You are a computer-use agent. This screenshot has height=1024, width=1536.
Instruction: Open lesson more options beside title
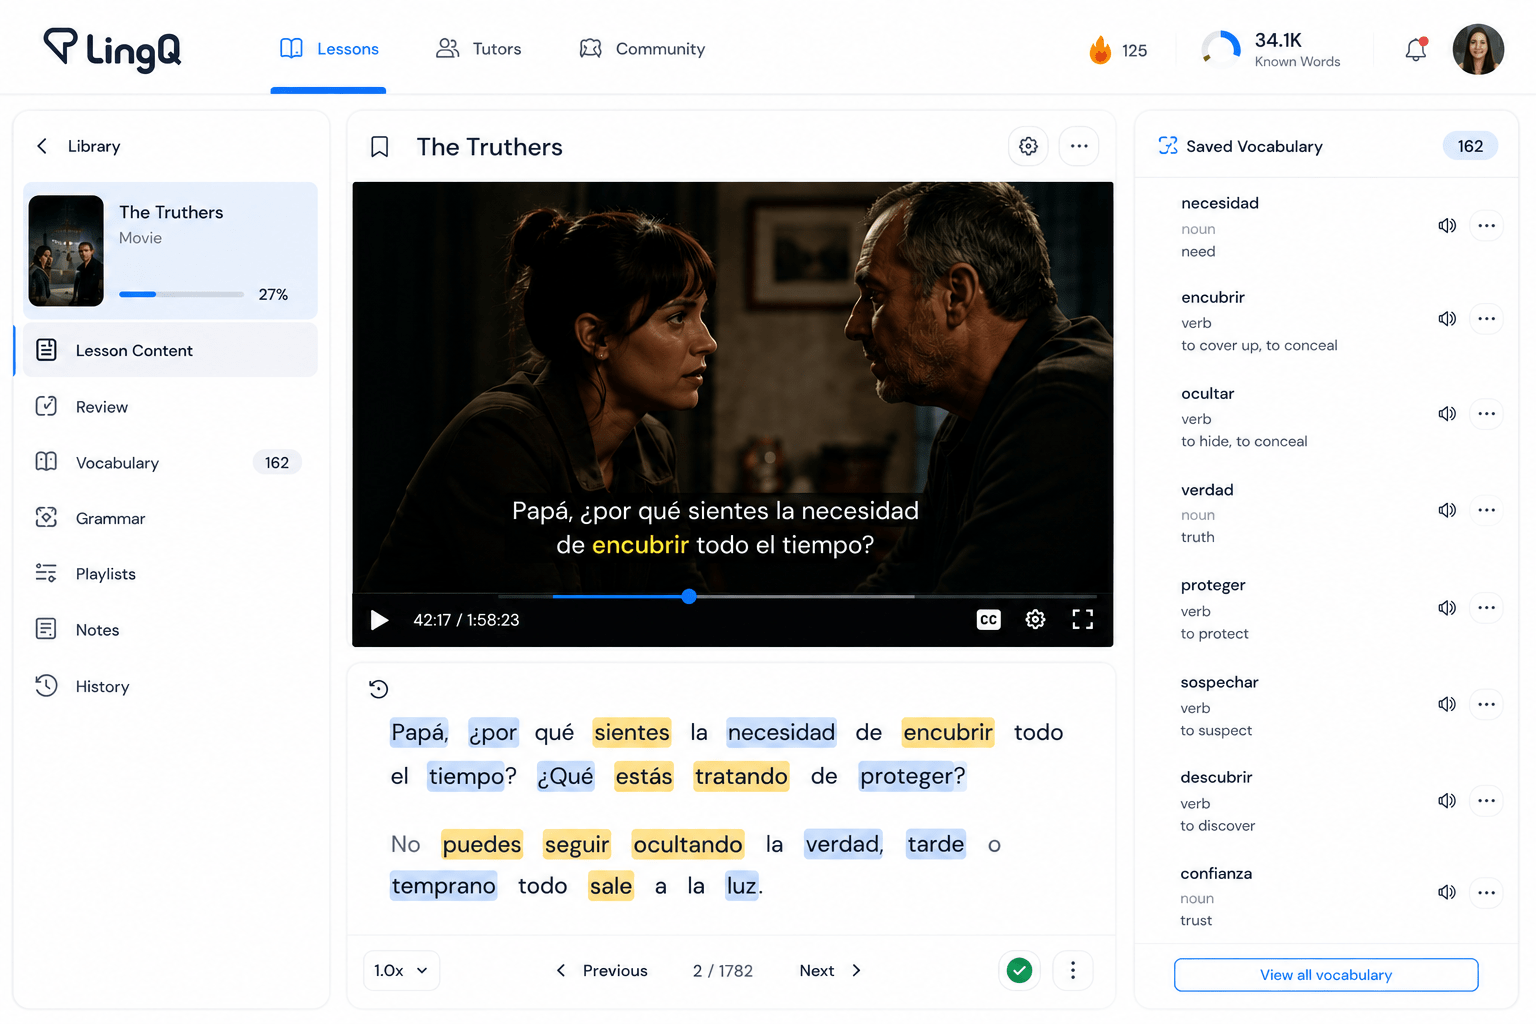coord(1079,147)
